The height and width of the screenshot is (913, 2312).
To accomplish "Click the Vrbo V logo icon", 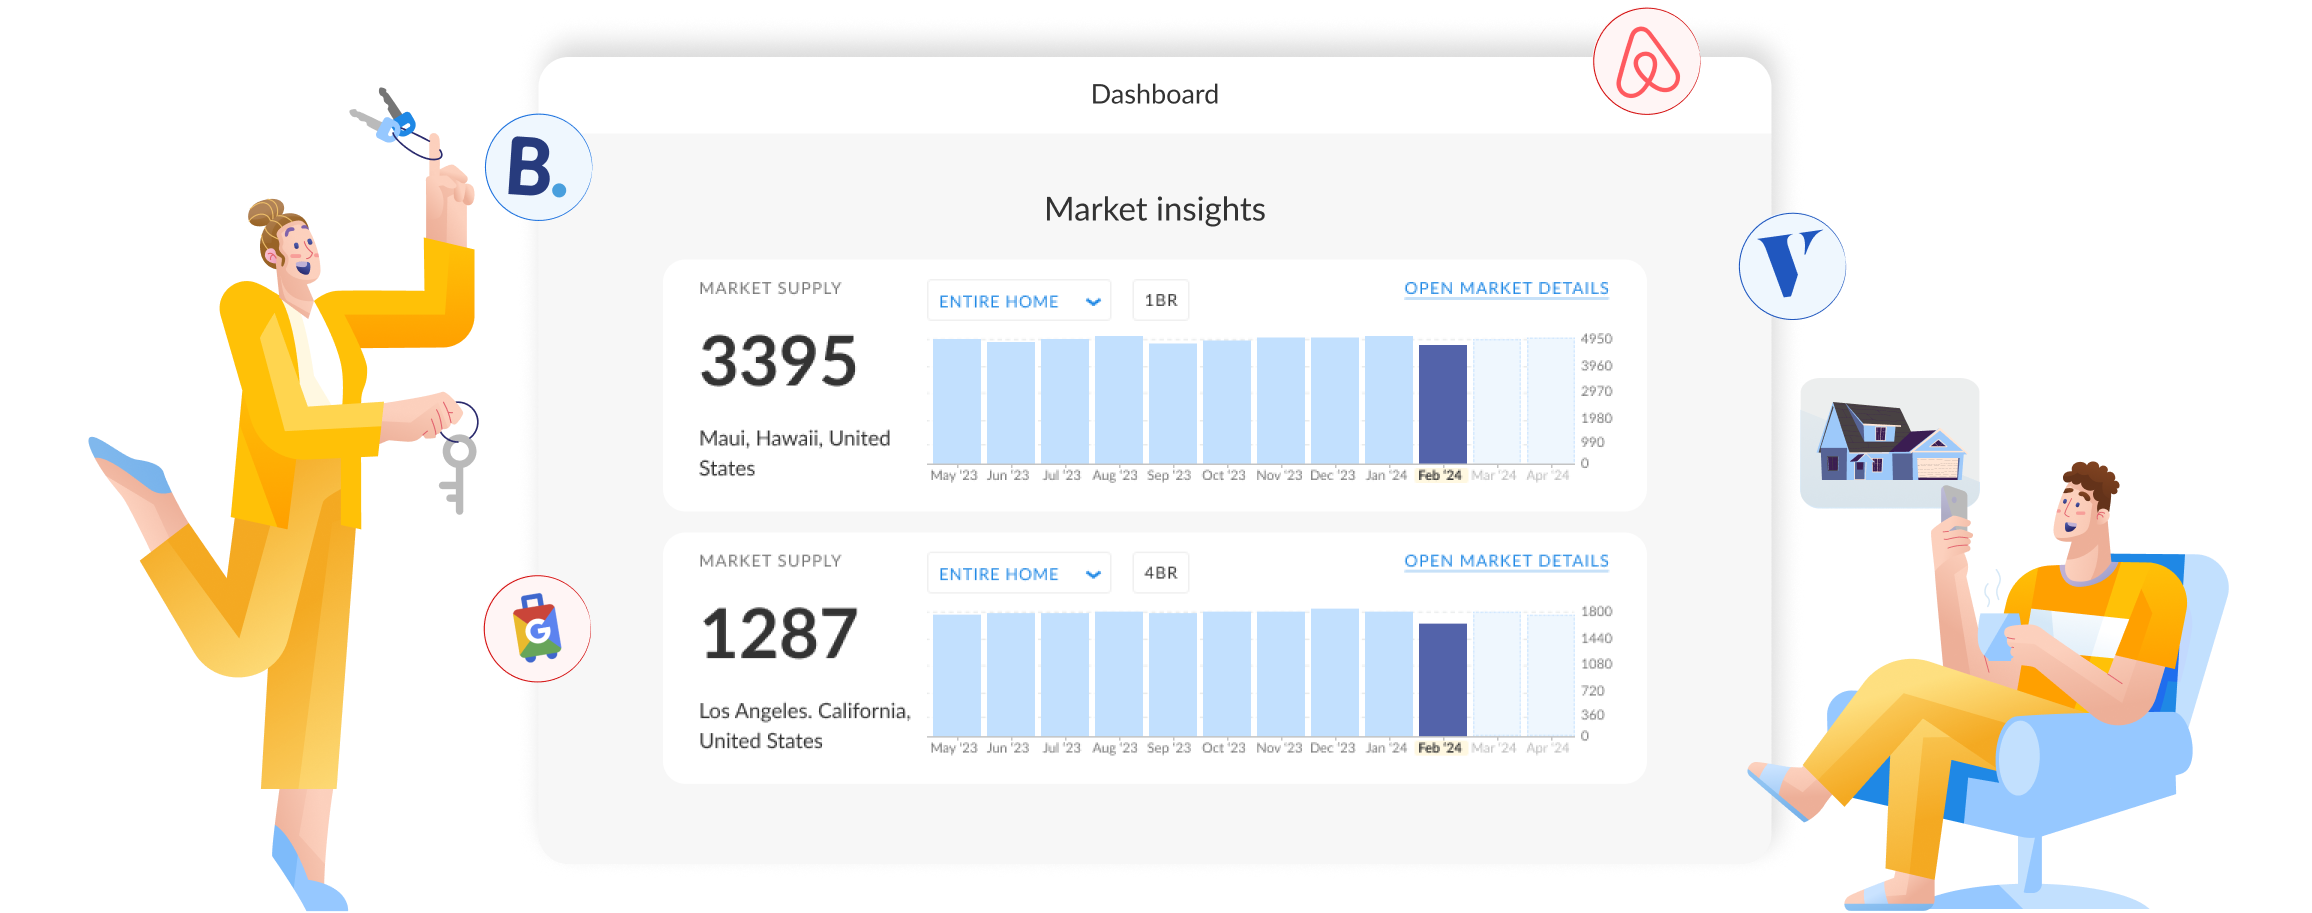I will click(1792, 266).
